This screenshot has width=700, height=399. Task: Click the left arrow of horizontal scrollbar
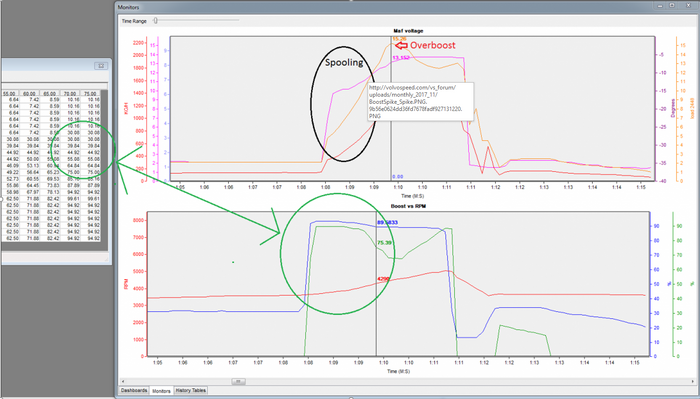point(123,382)
